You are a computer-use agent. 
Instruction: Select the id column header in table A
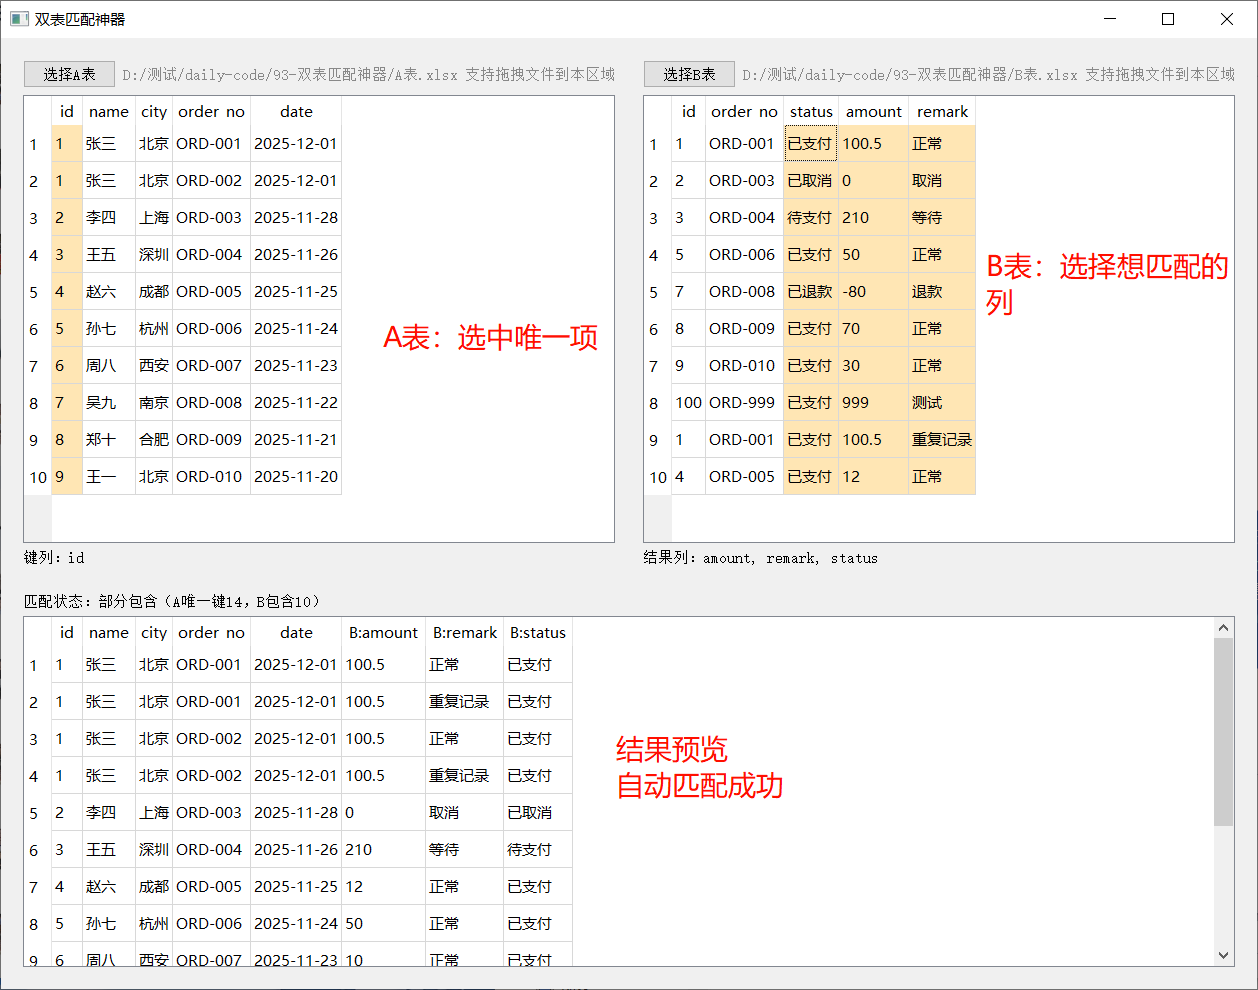click(x=66, y=112)
